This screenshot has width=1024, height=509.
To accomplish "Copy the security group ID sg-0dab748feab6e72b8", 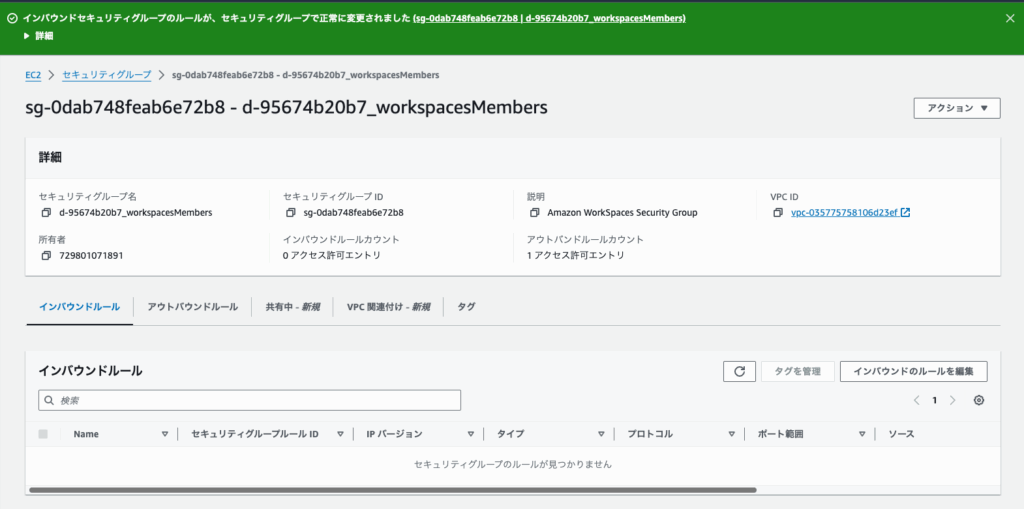I will (290, 213).
